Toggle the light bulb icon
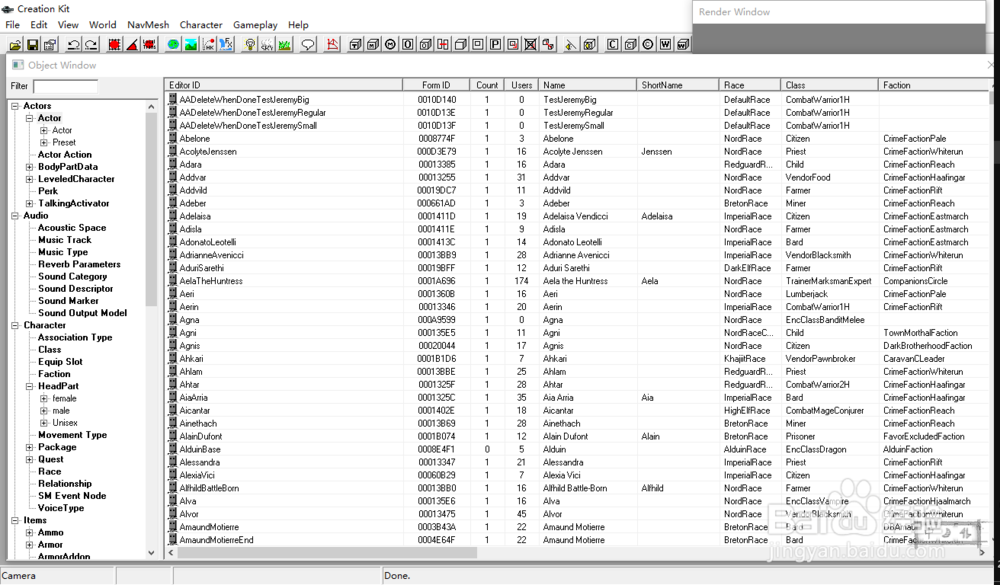Viewport: 1000px width, 585px height. [250, 44]
